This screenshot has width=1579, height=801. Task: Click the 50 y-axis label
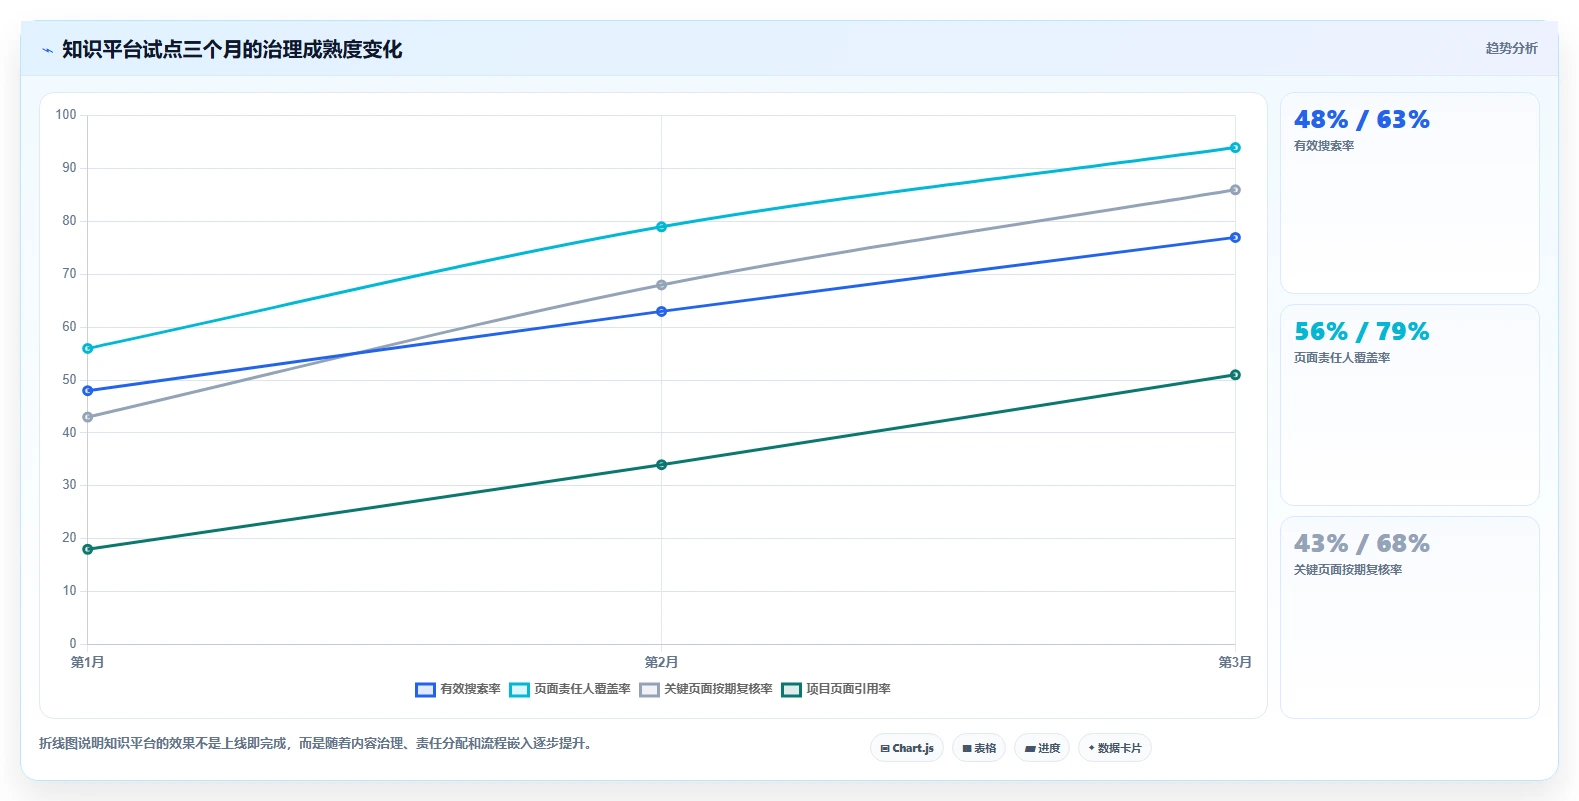point(69,380)
